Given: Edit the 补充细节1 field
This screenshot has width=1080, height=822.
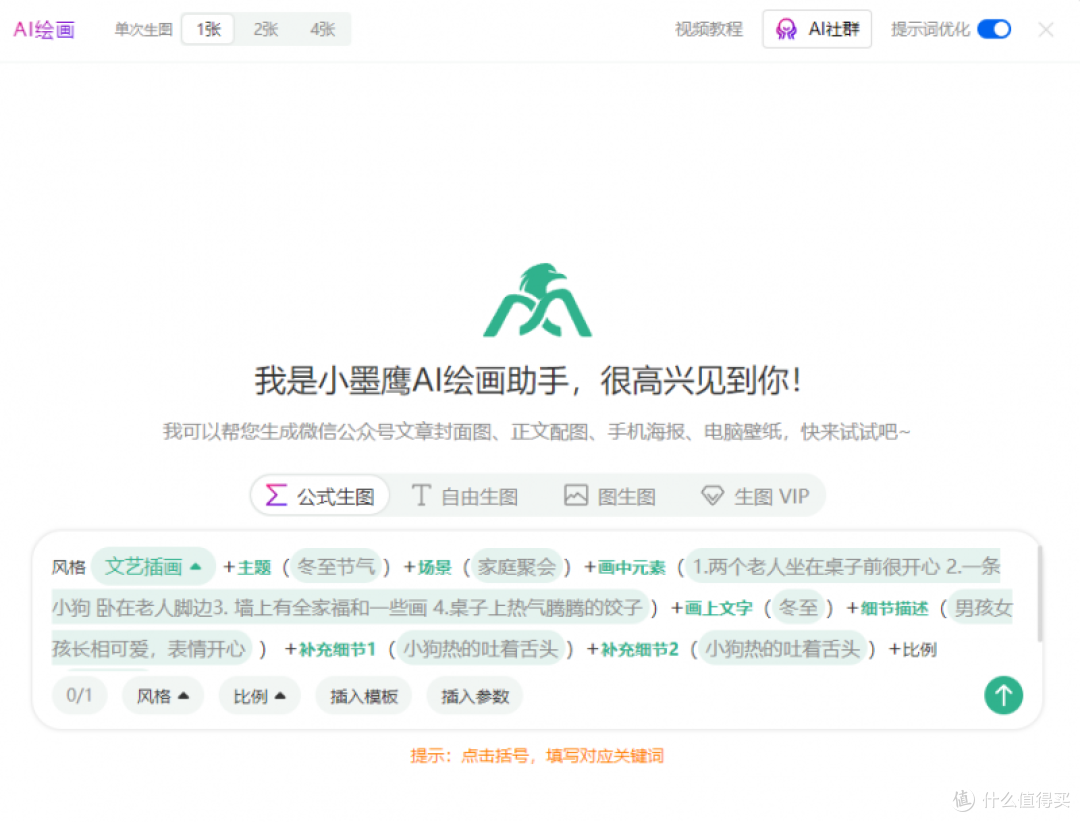Looking at the screenshot, I should pyautogui.click(x=480, y=649).
